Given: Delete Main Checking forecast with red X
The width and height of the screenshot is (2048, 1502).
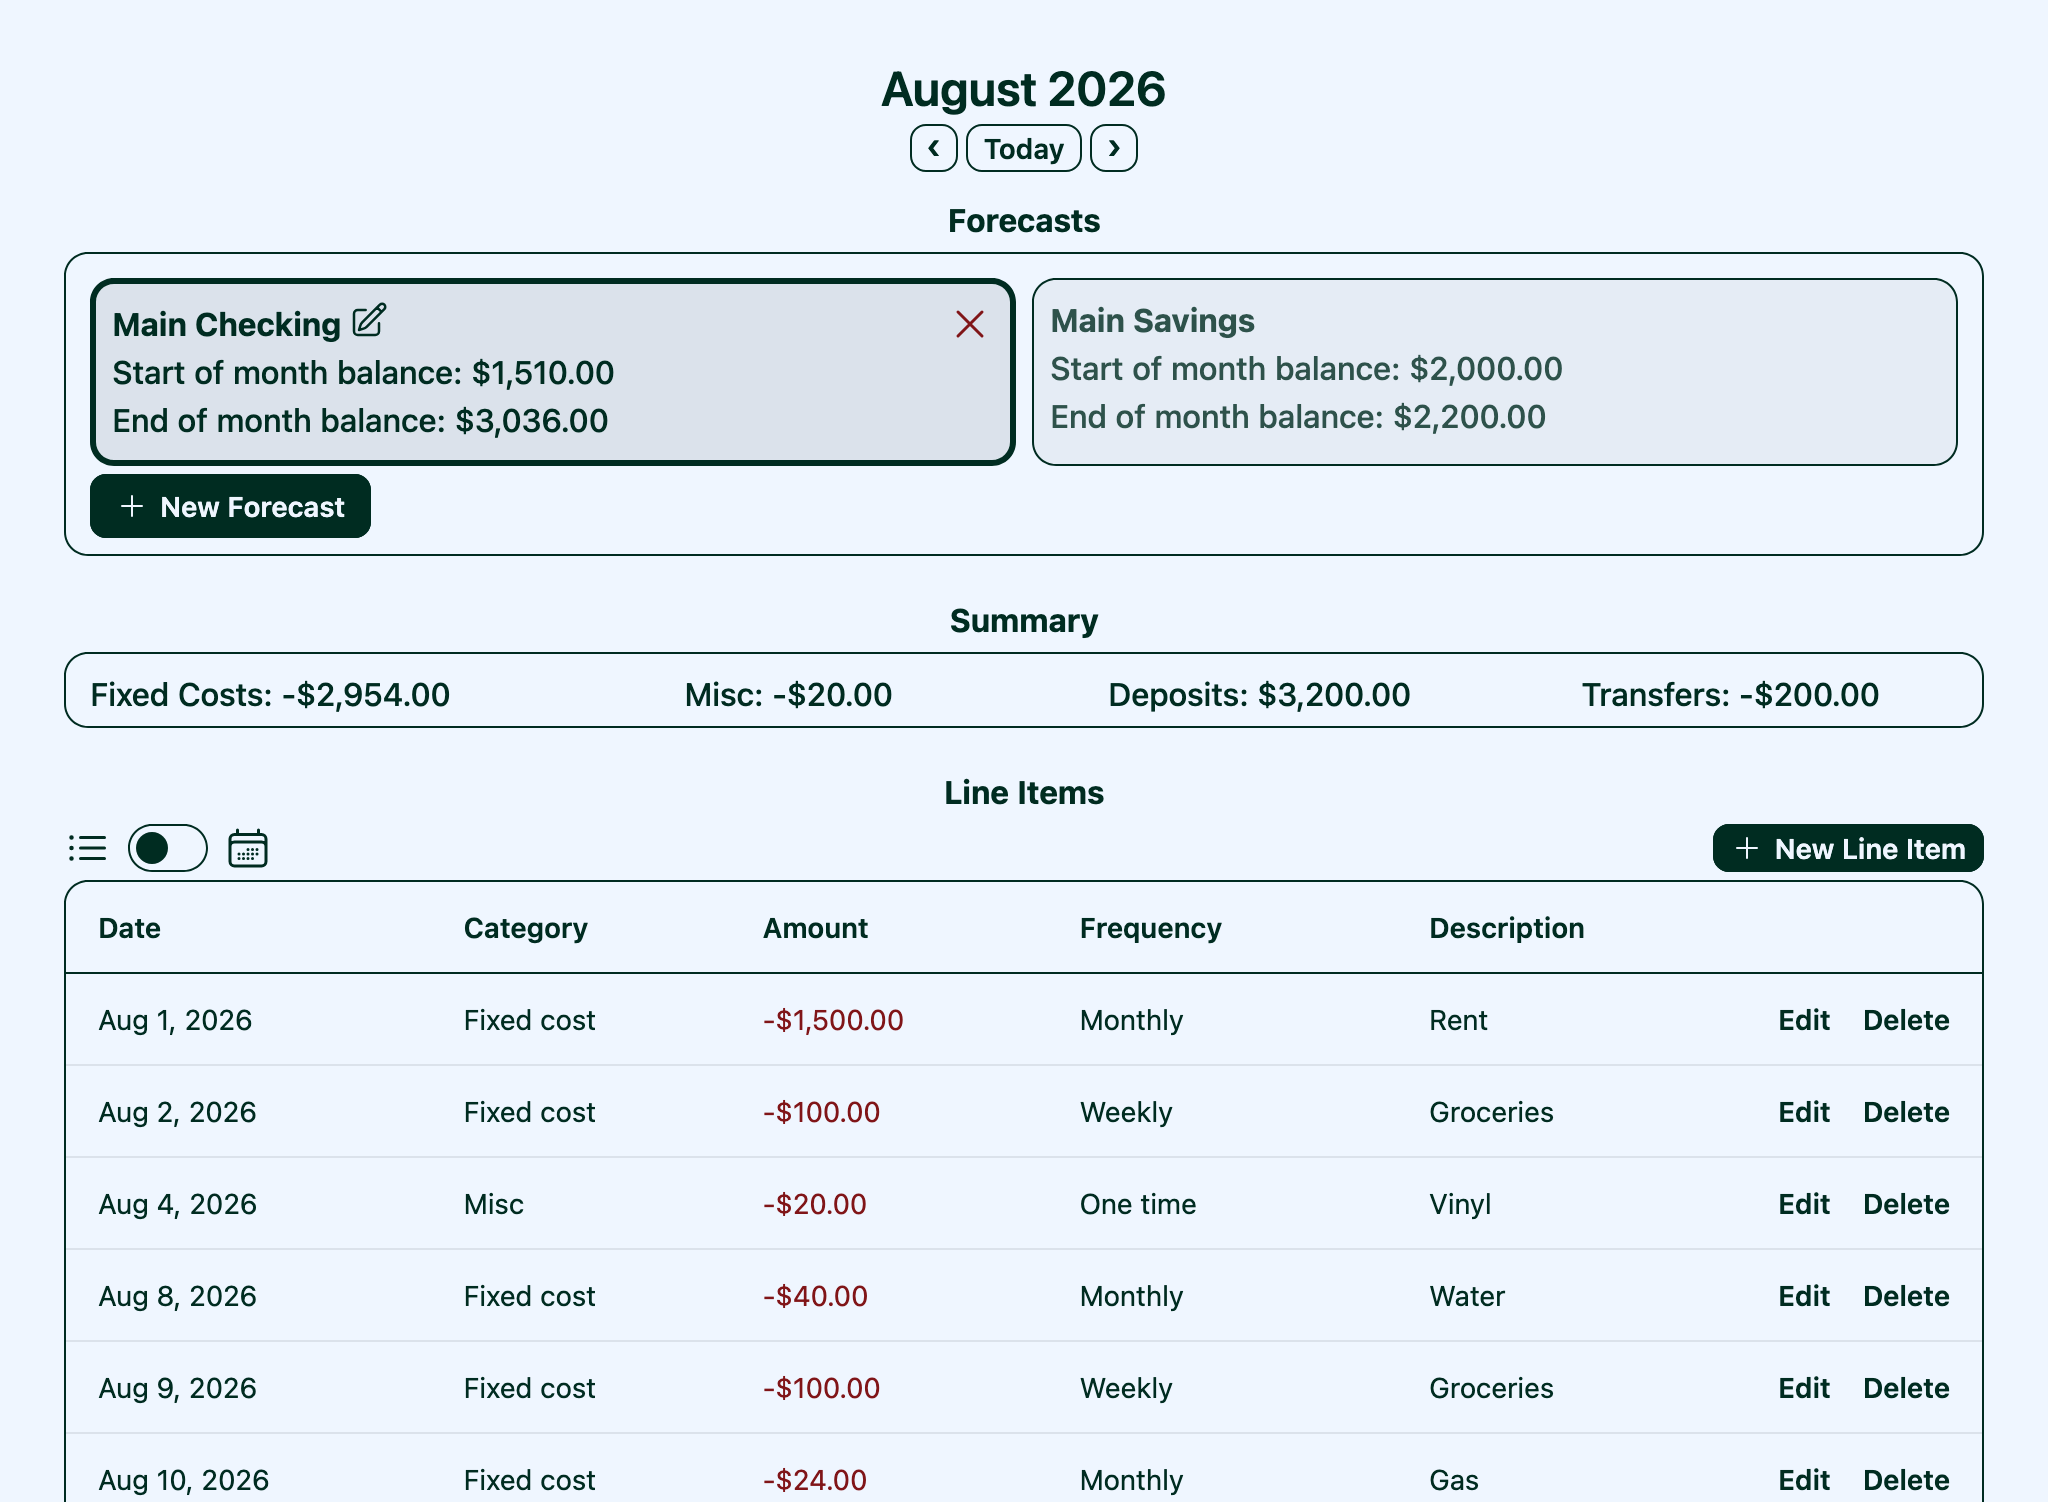Looking at the screenshot, I should tap(969, 324).
